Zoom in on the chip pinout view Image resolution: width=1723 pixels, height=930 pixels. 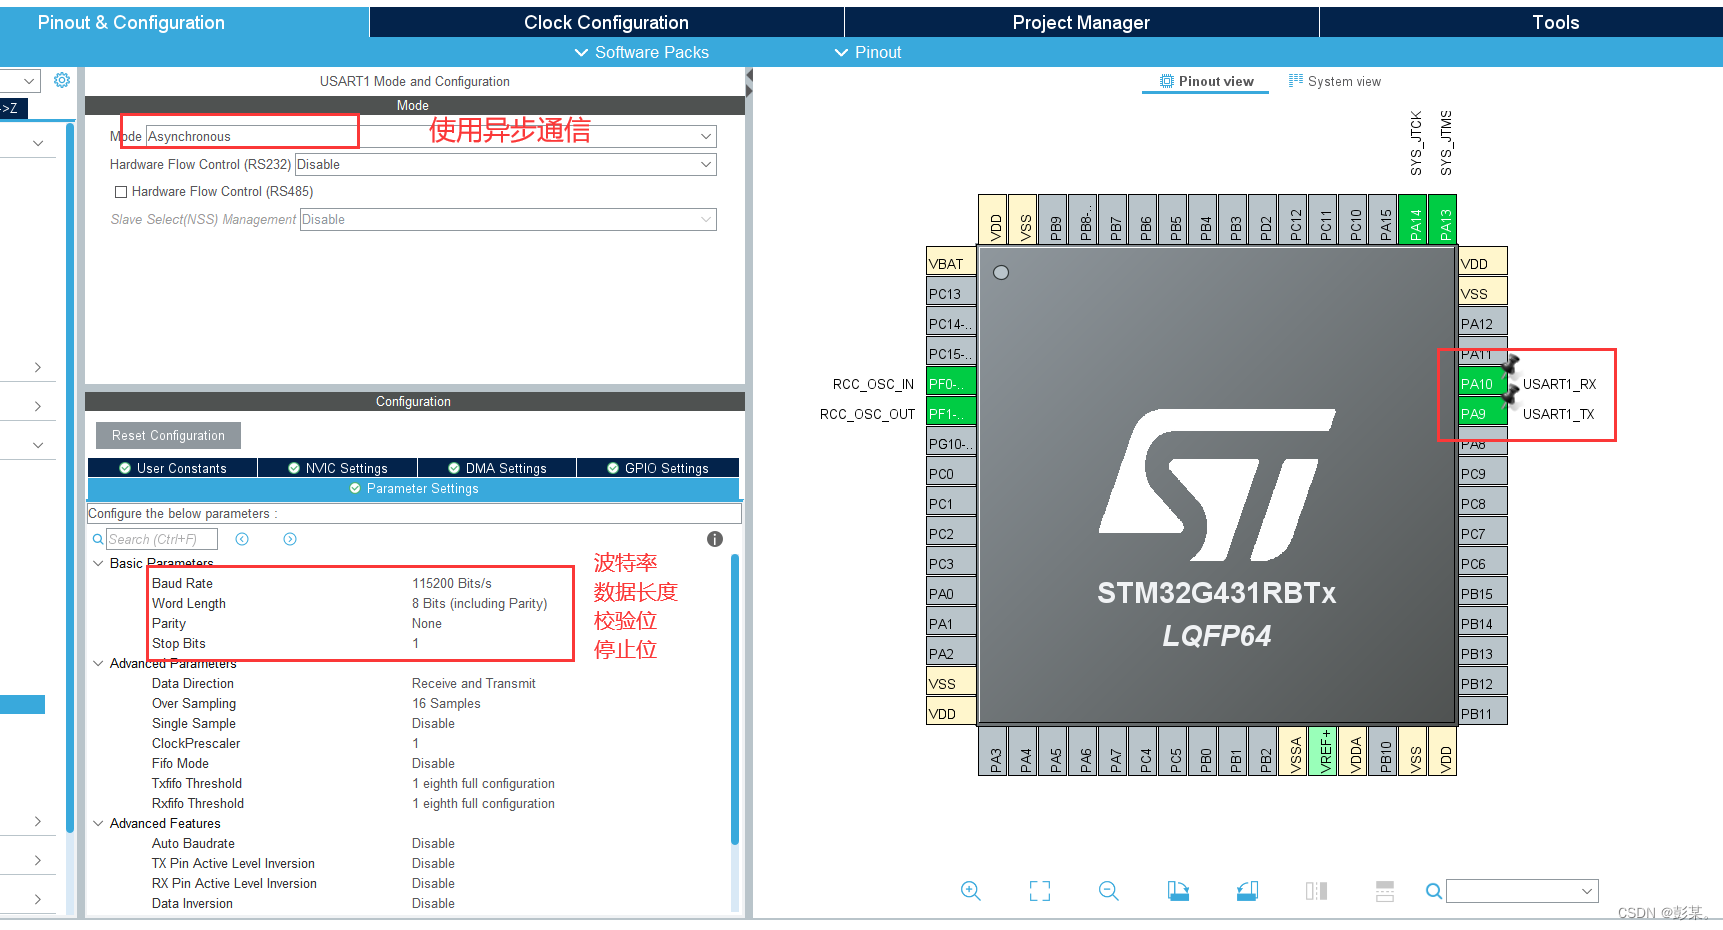(970, 891)
